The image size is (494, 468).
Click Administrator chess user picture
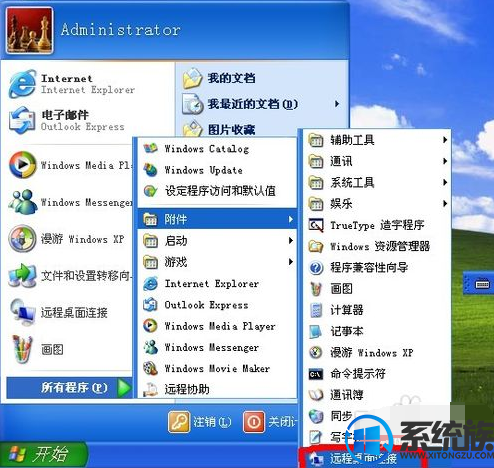[29, 31]
